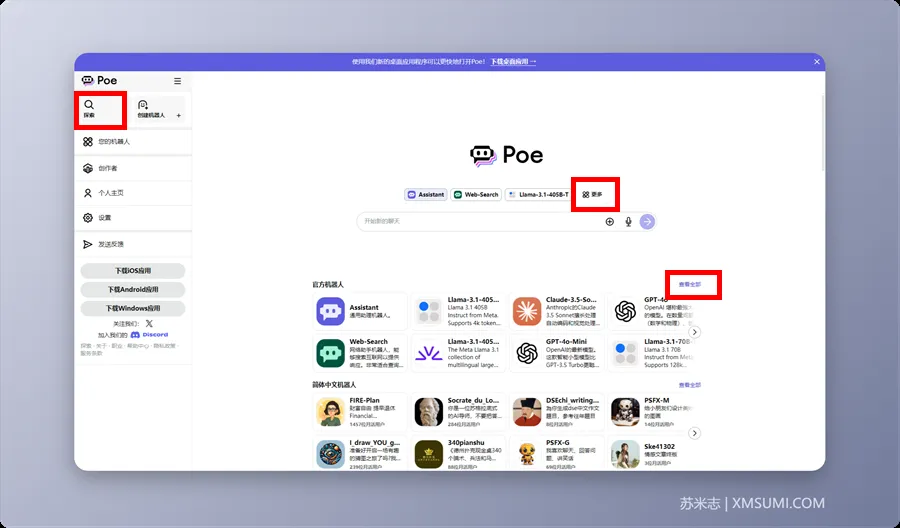Image resolution: width=900 pixels, height=528 pixels.
Task: Click the plus attachment icon in chat box
Action: coord(610,222)
